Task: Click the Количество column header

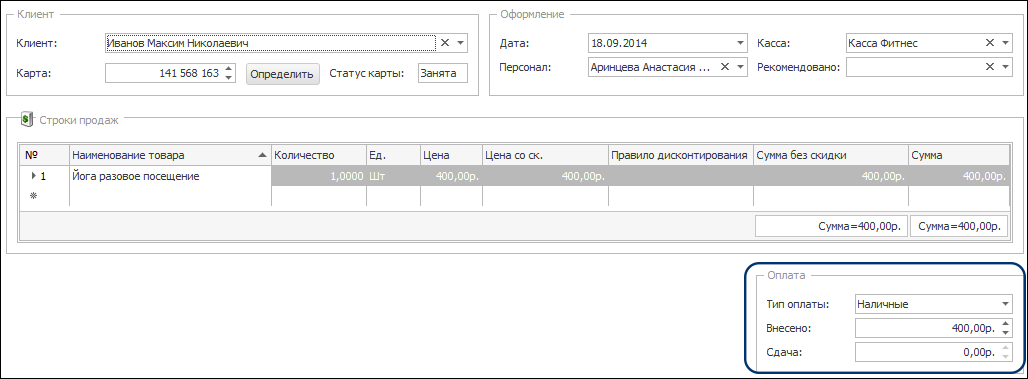Action: coord(319,155)
